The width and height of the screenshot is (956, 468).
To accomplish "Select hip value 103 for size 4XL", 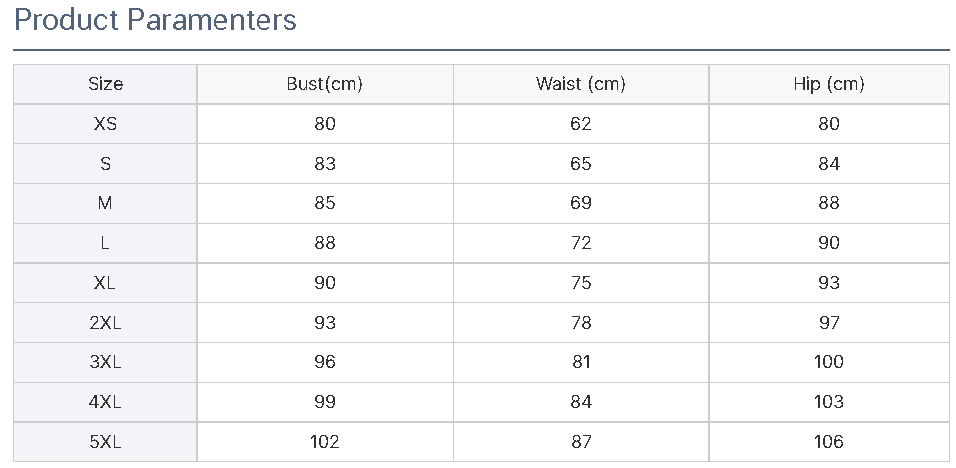I will pos(829,402).
